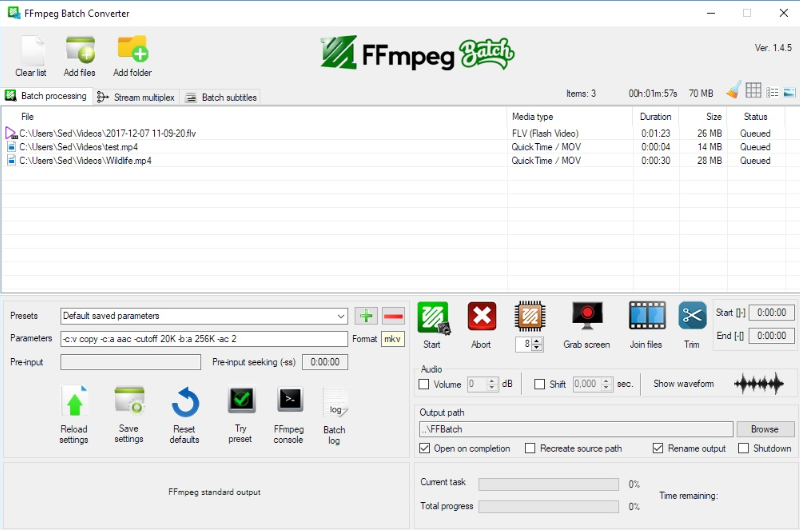Screen dimensions: 800x530
Task: Adjust the Shift seconds spinner
Action: coord(606,384)
